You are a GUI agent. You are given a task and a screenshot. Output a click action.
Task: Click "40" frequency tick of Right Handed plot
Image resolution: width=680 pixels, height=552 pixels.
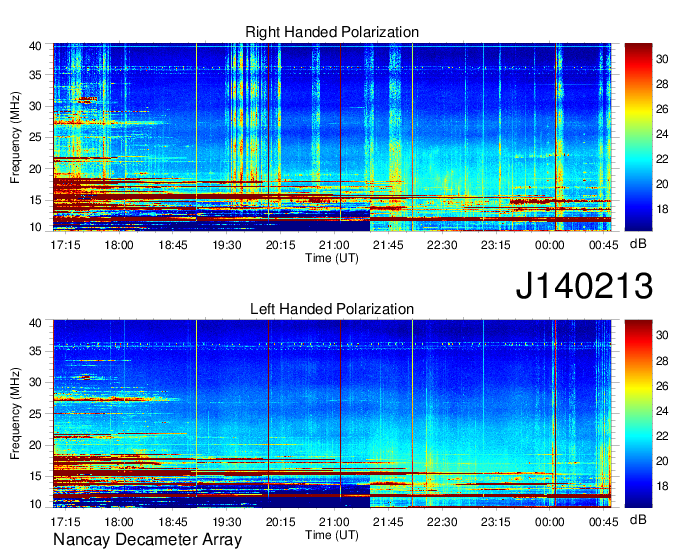(x=35, y=46)
